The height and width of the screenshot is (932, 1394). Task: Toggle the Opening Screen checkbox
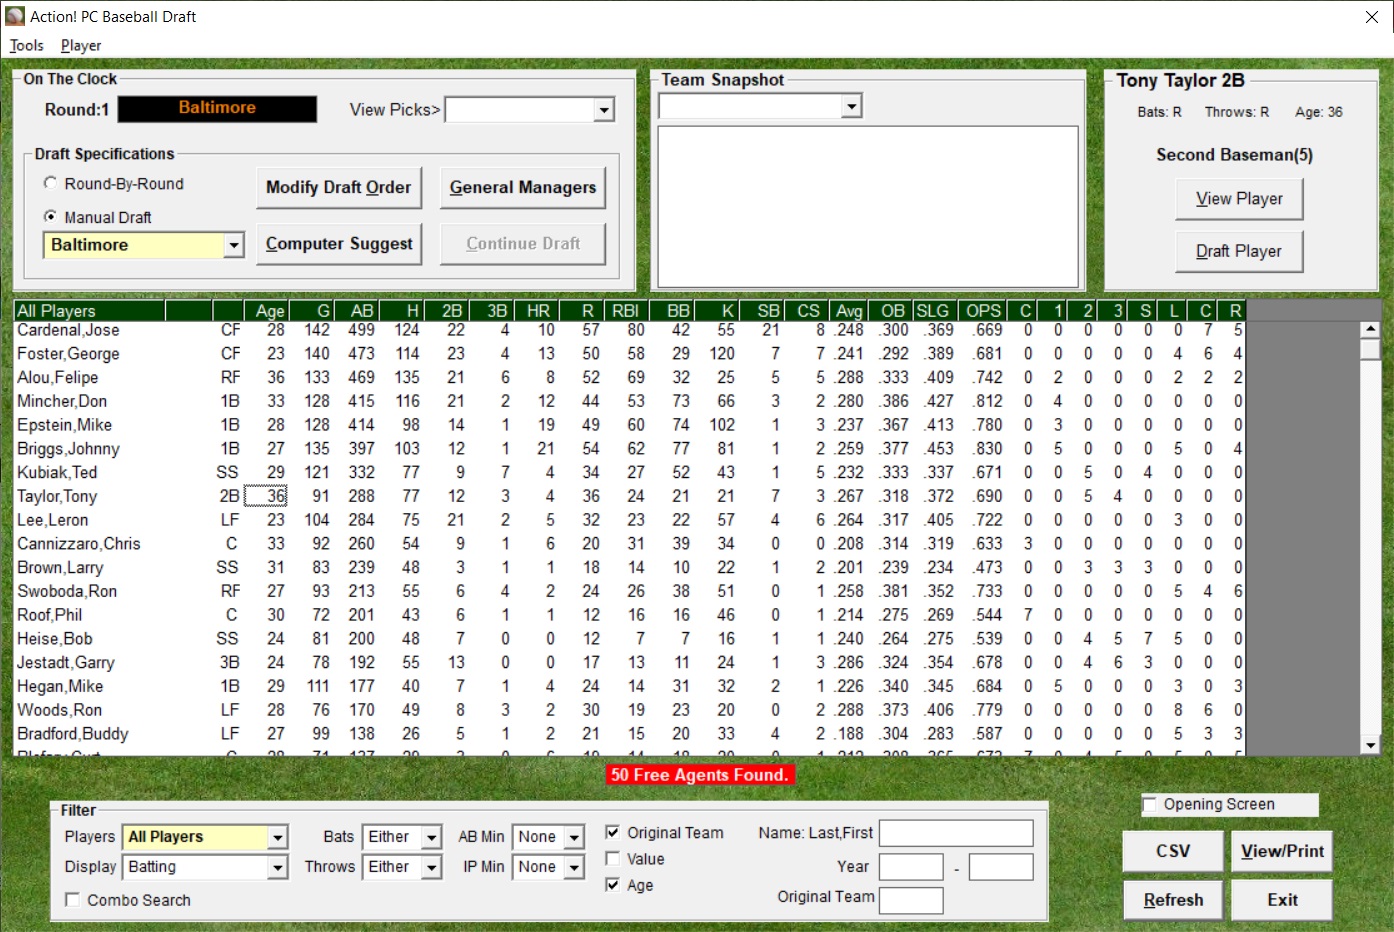1150,804
